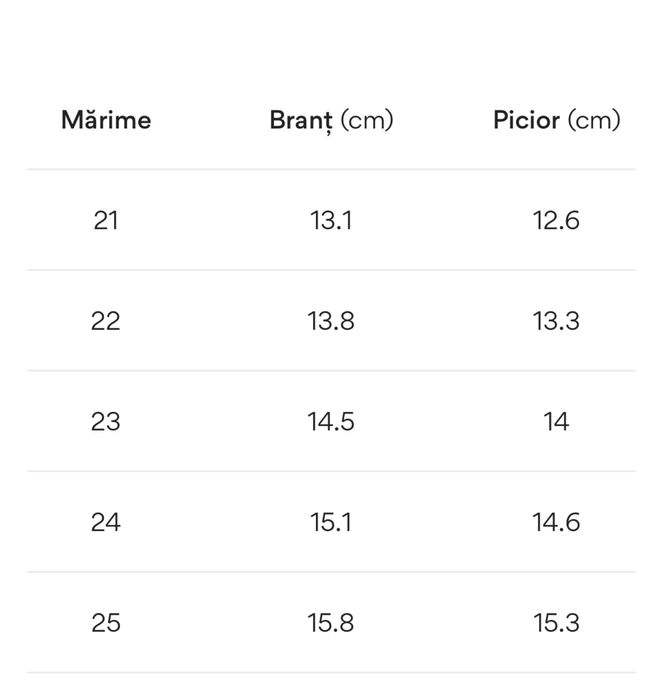Click the 13.8 insole length value
The width and height of the screenshot is (663, 699).
tap(331, 321)
